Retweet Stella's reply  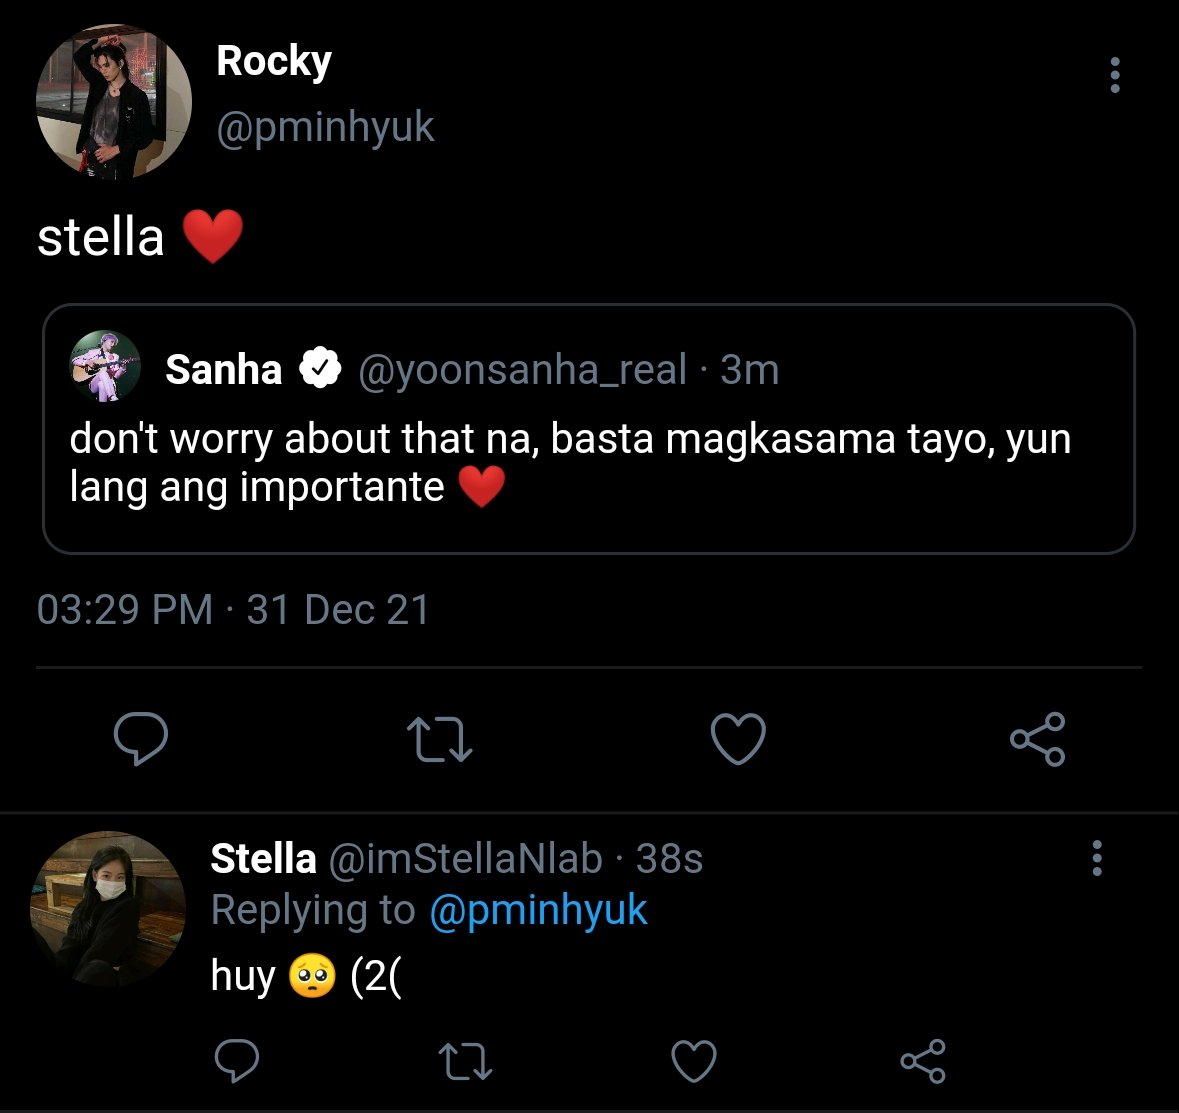(x=465, y=1061)
